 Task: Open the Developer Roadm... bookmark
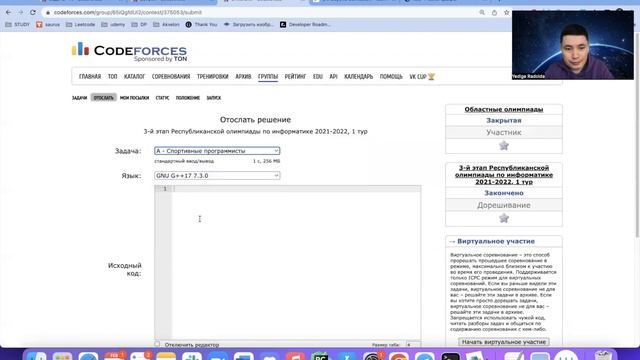pyautogui.click(x=305, y=24)
